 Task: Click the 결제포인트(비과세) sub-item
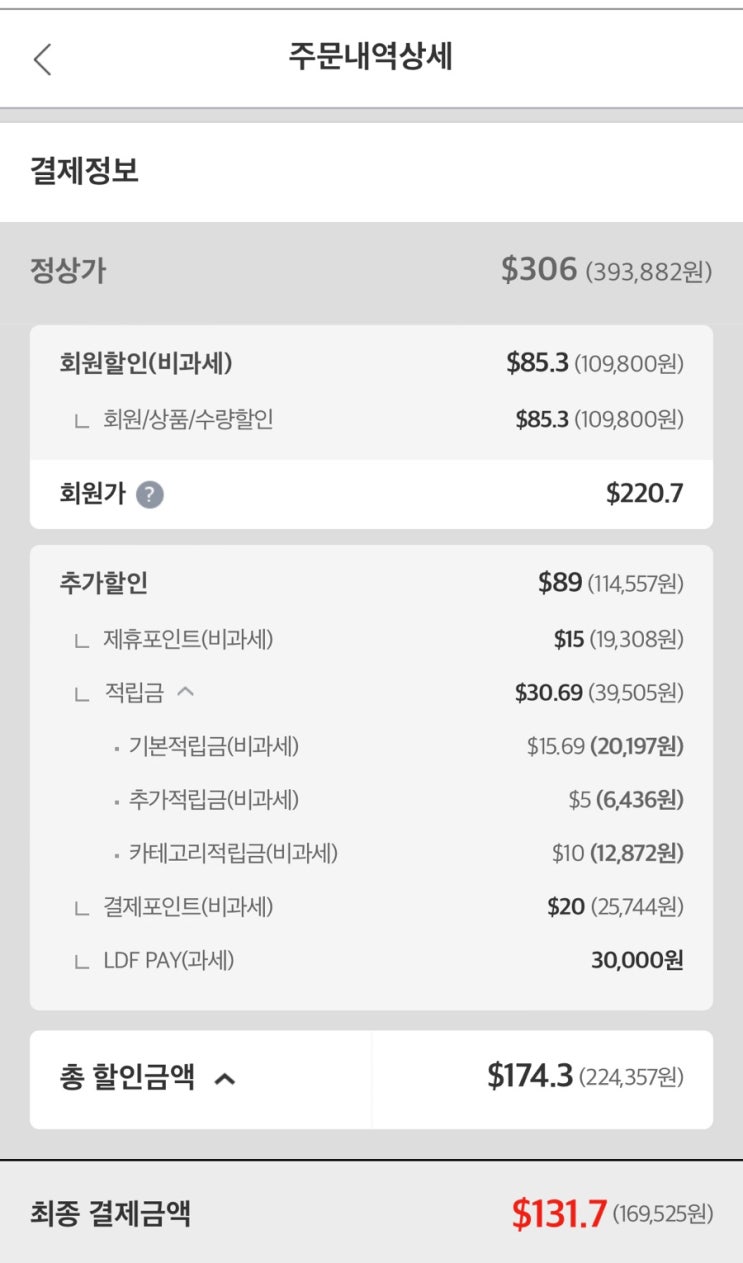pyautogui.click(x=188, y=907)
